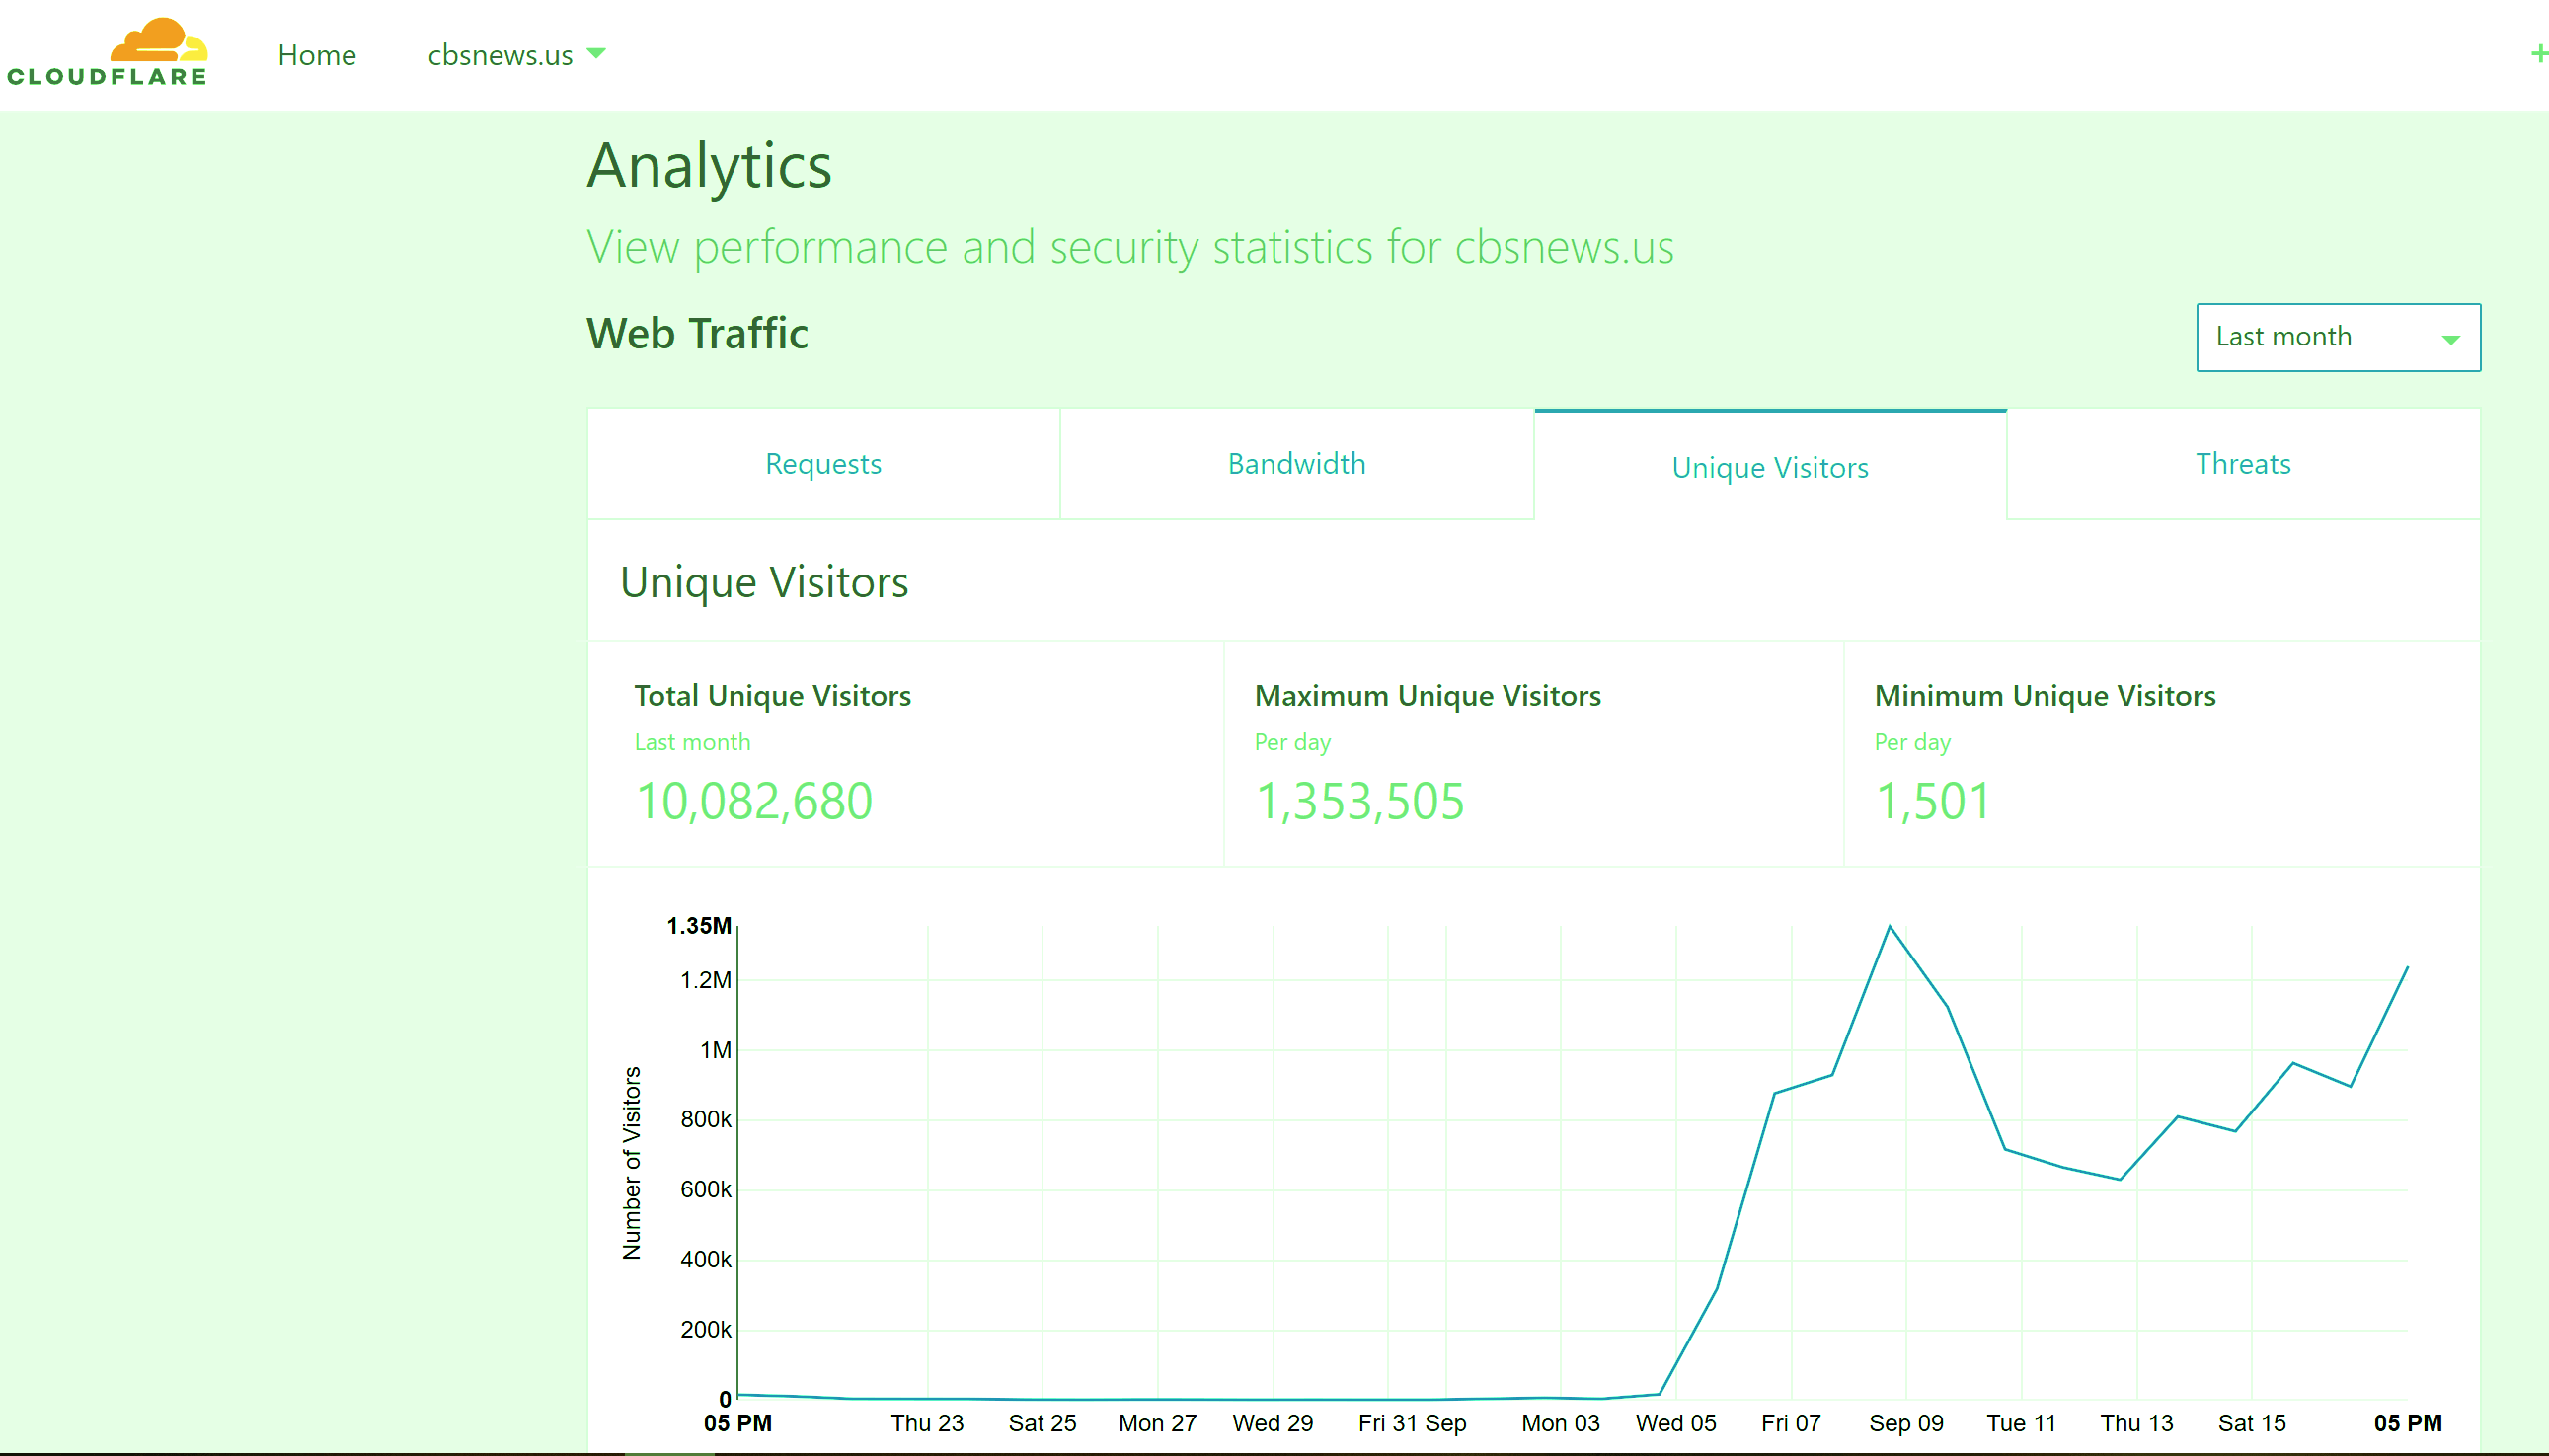The image size is (2549, 1456).
Task: Click the Analytics page heading
Action: (x=709, y=166)
